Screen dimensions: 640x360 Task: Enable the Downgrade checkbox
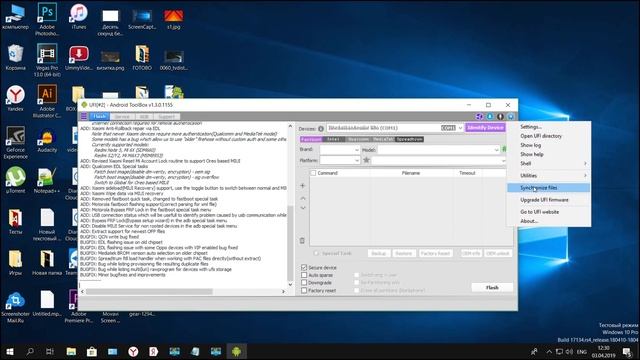point(304,282)
